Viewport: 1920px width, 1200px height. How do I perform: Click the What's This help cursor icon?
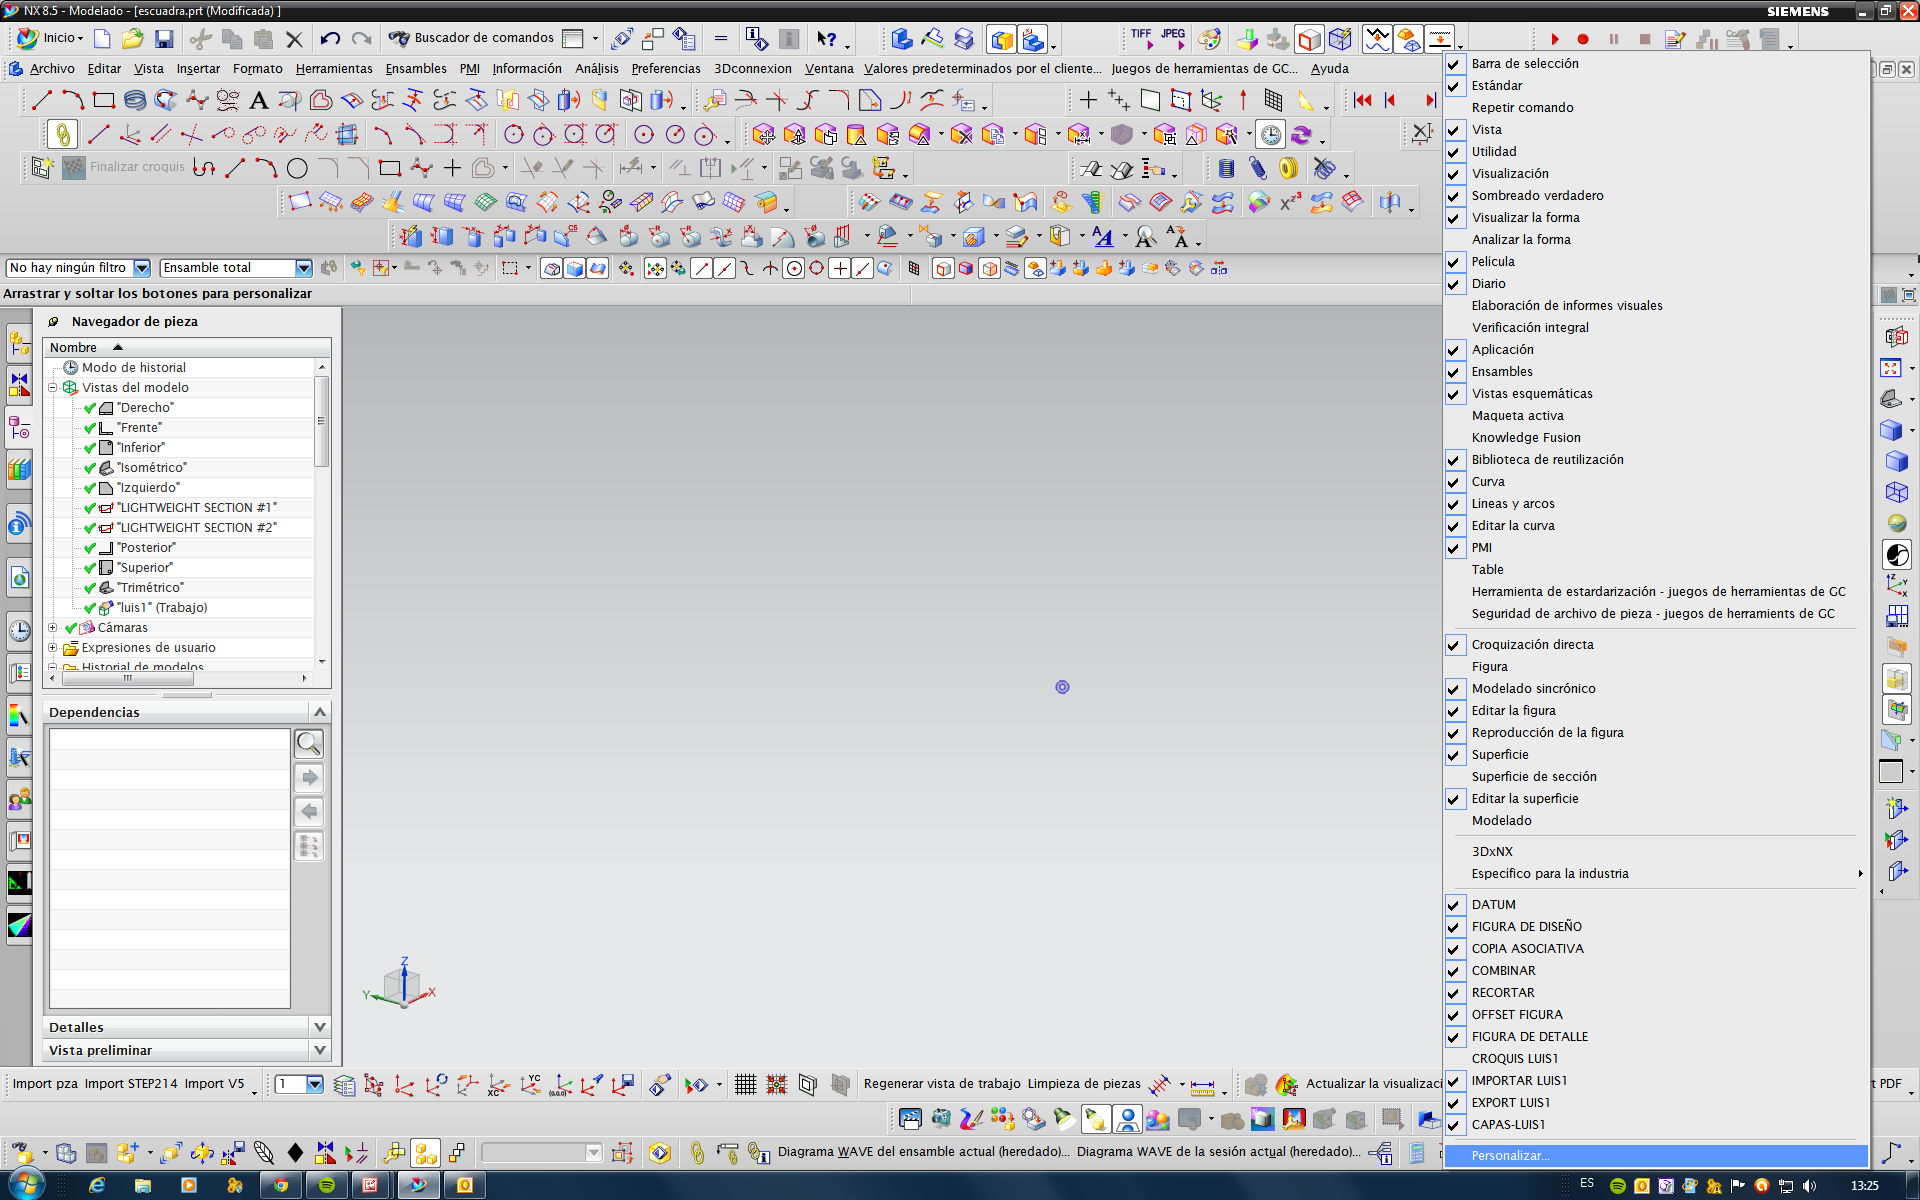pos(826,39)
